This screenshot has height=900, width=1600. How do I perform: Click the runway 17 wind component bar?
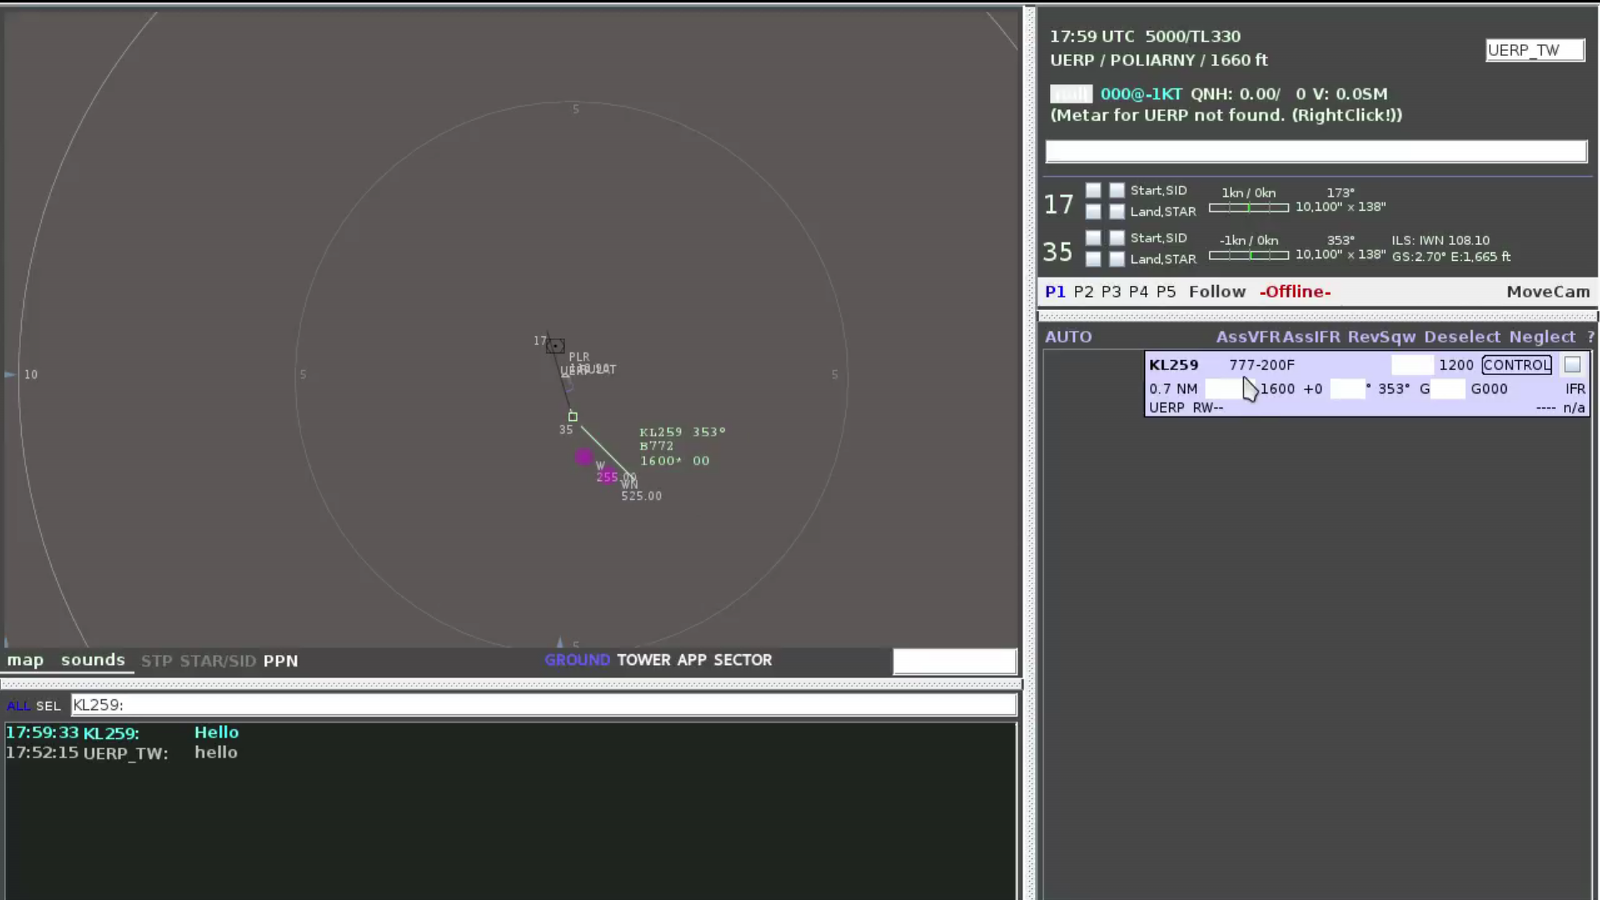[x=1248, y=207]
